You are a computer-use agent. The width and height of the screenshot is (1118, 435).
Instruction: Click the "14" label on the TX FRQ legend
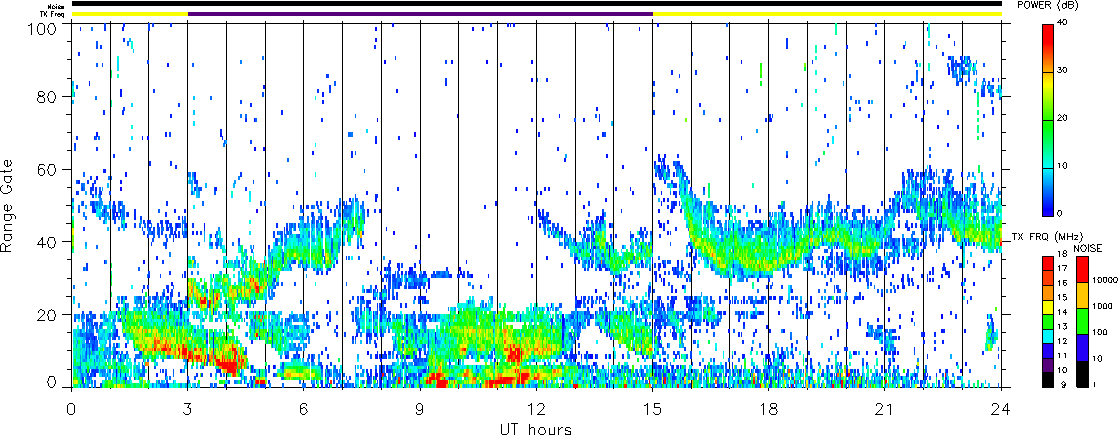1062,312
